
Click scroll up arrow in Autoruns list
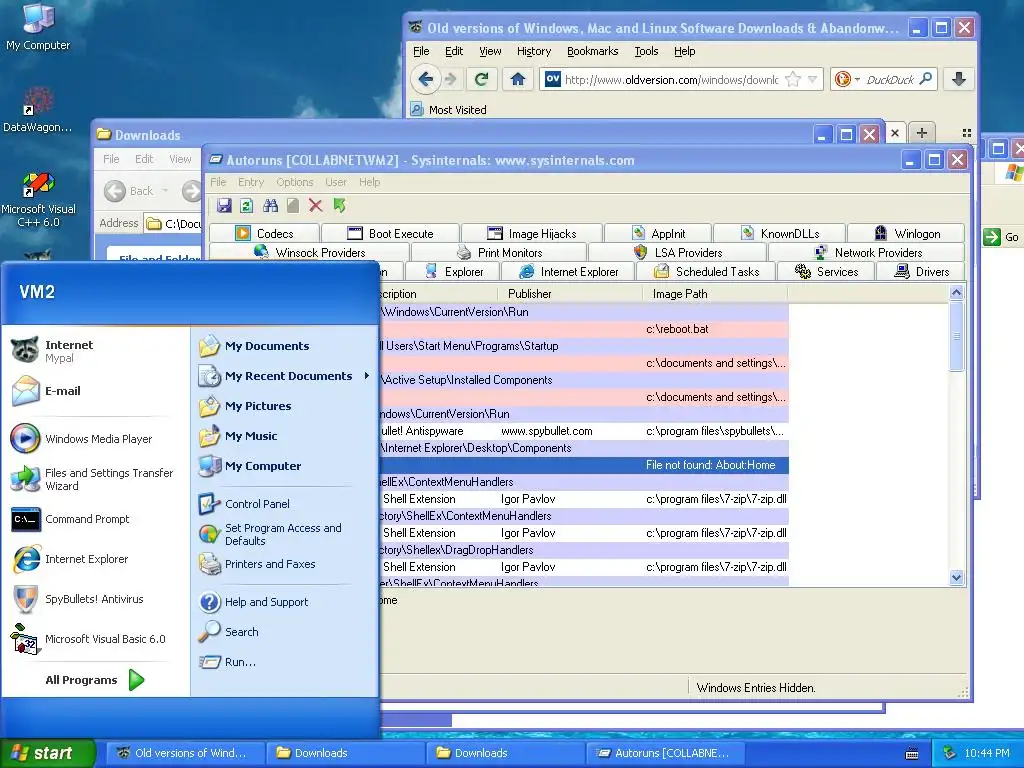pyautogui.click(x=957, y=293)
